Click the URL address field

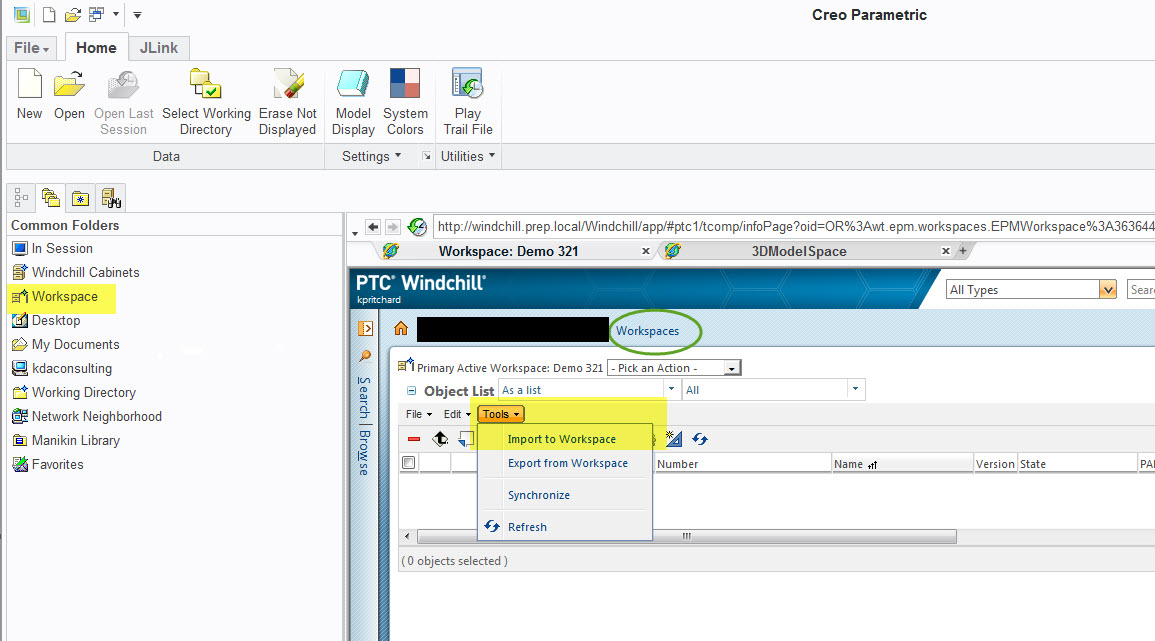point(794,227)
